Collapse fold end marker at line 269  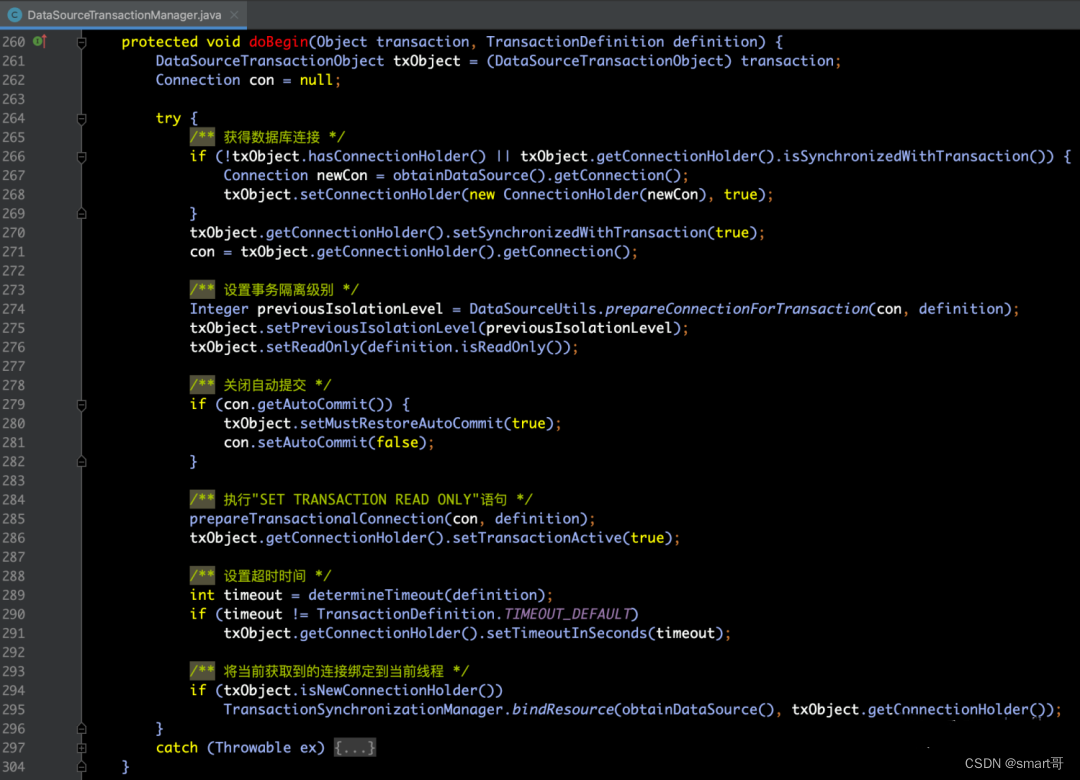82,214
